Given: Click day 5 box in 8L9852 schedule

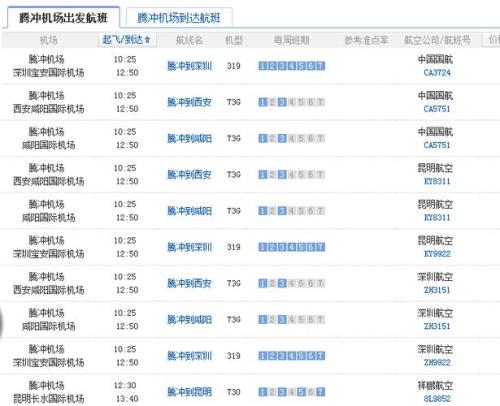Looking at the screenshot, I should pos(301,392).
